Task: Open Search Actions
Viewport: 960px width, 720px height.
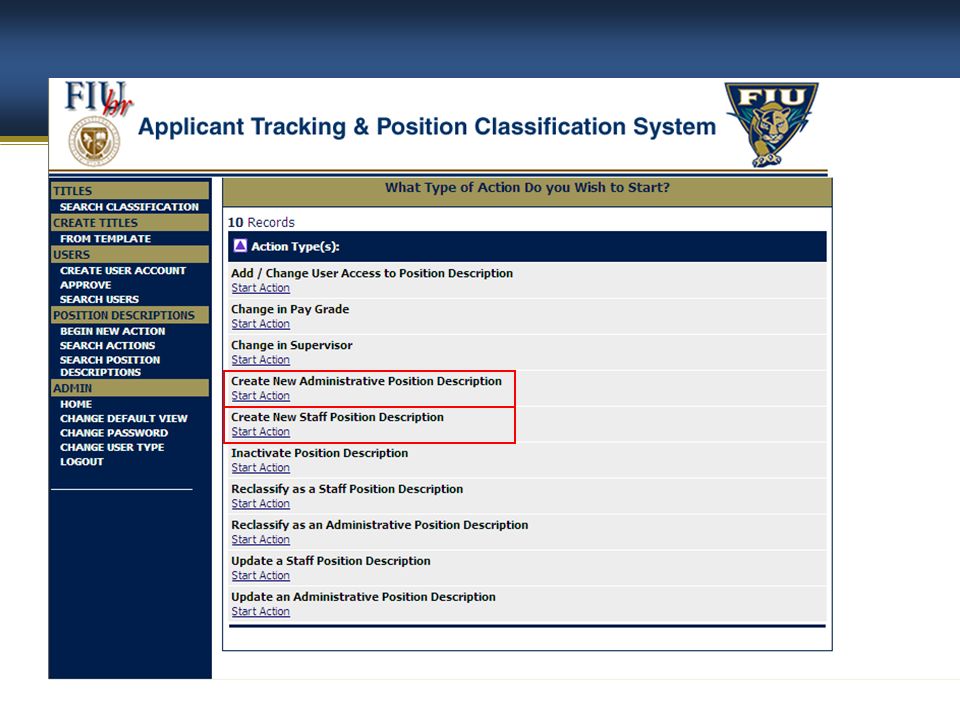Action: coord(107,346)
